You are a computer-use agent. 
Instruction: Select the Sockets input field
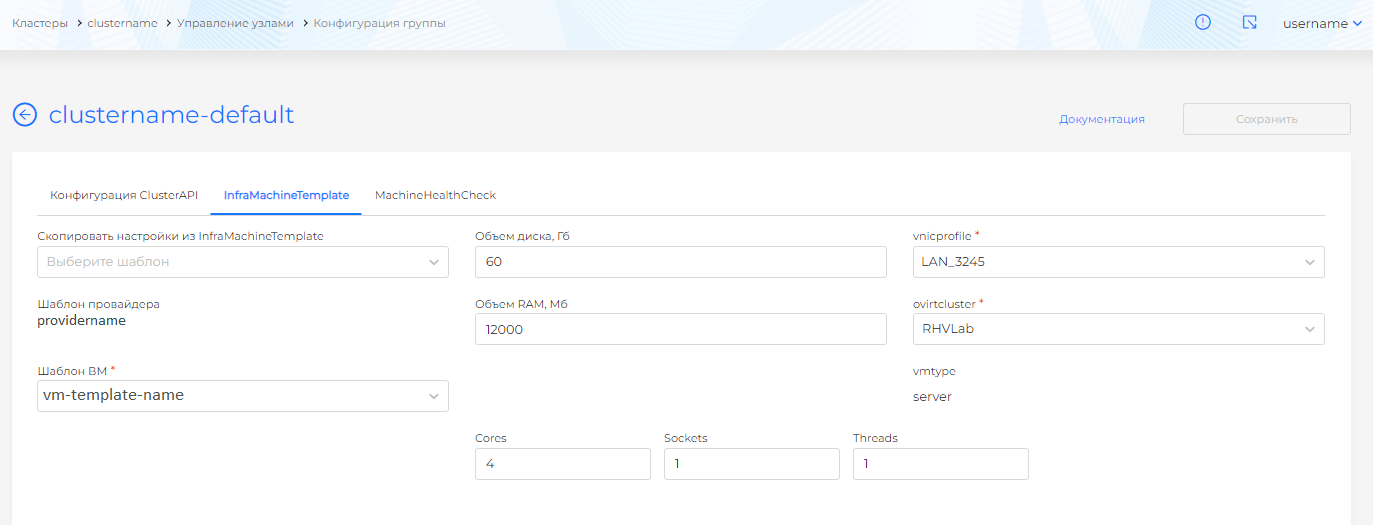pyautogui.click(x=751, y=464)
